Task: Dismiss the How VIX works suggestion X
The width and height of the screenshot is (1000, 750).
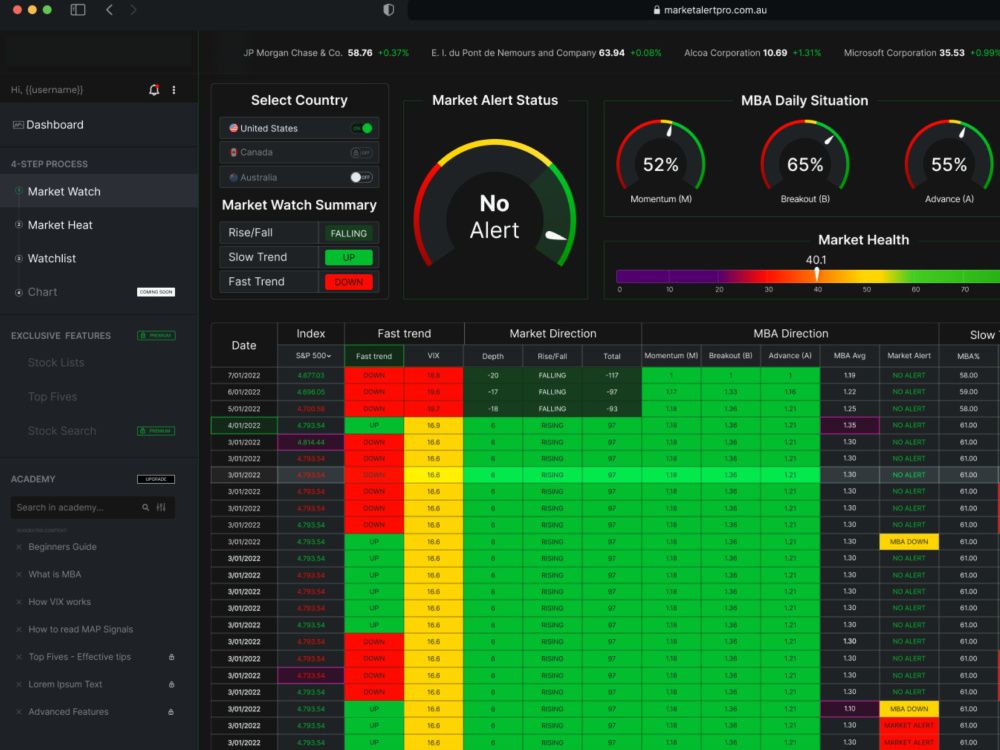Action: point(18,602)
